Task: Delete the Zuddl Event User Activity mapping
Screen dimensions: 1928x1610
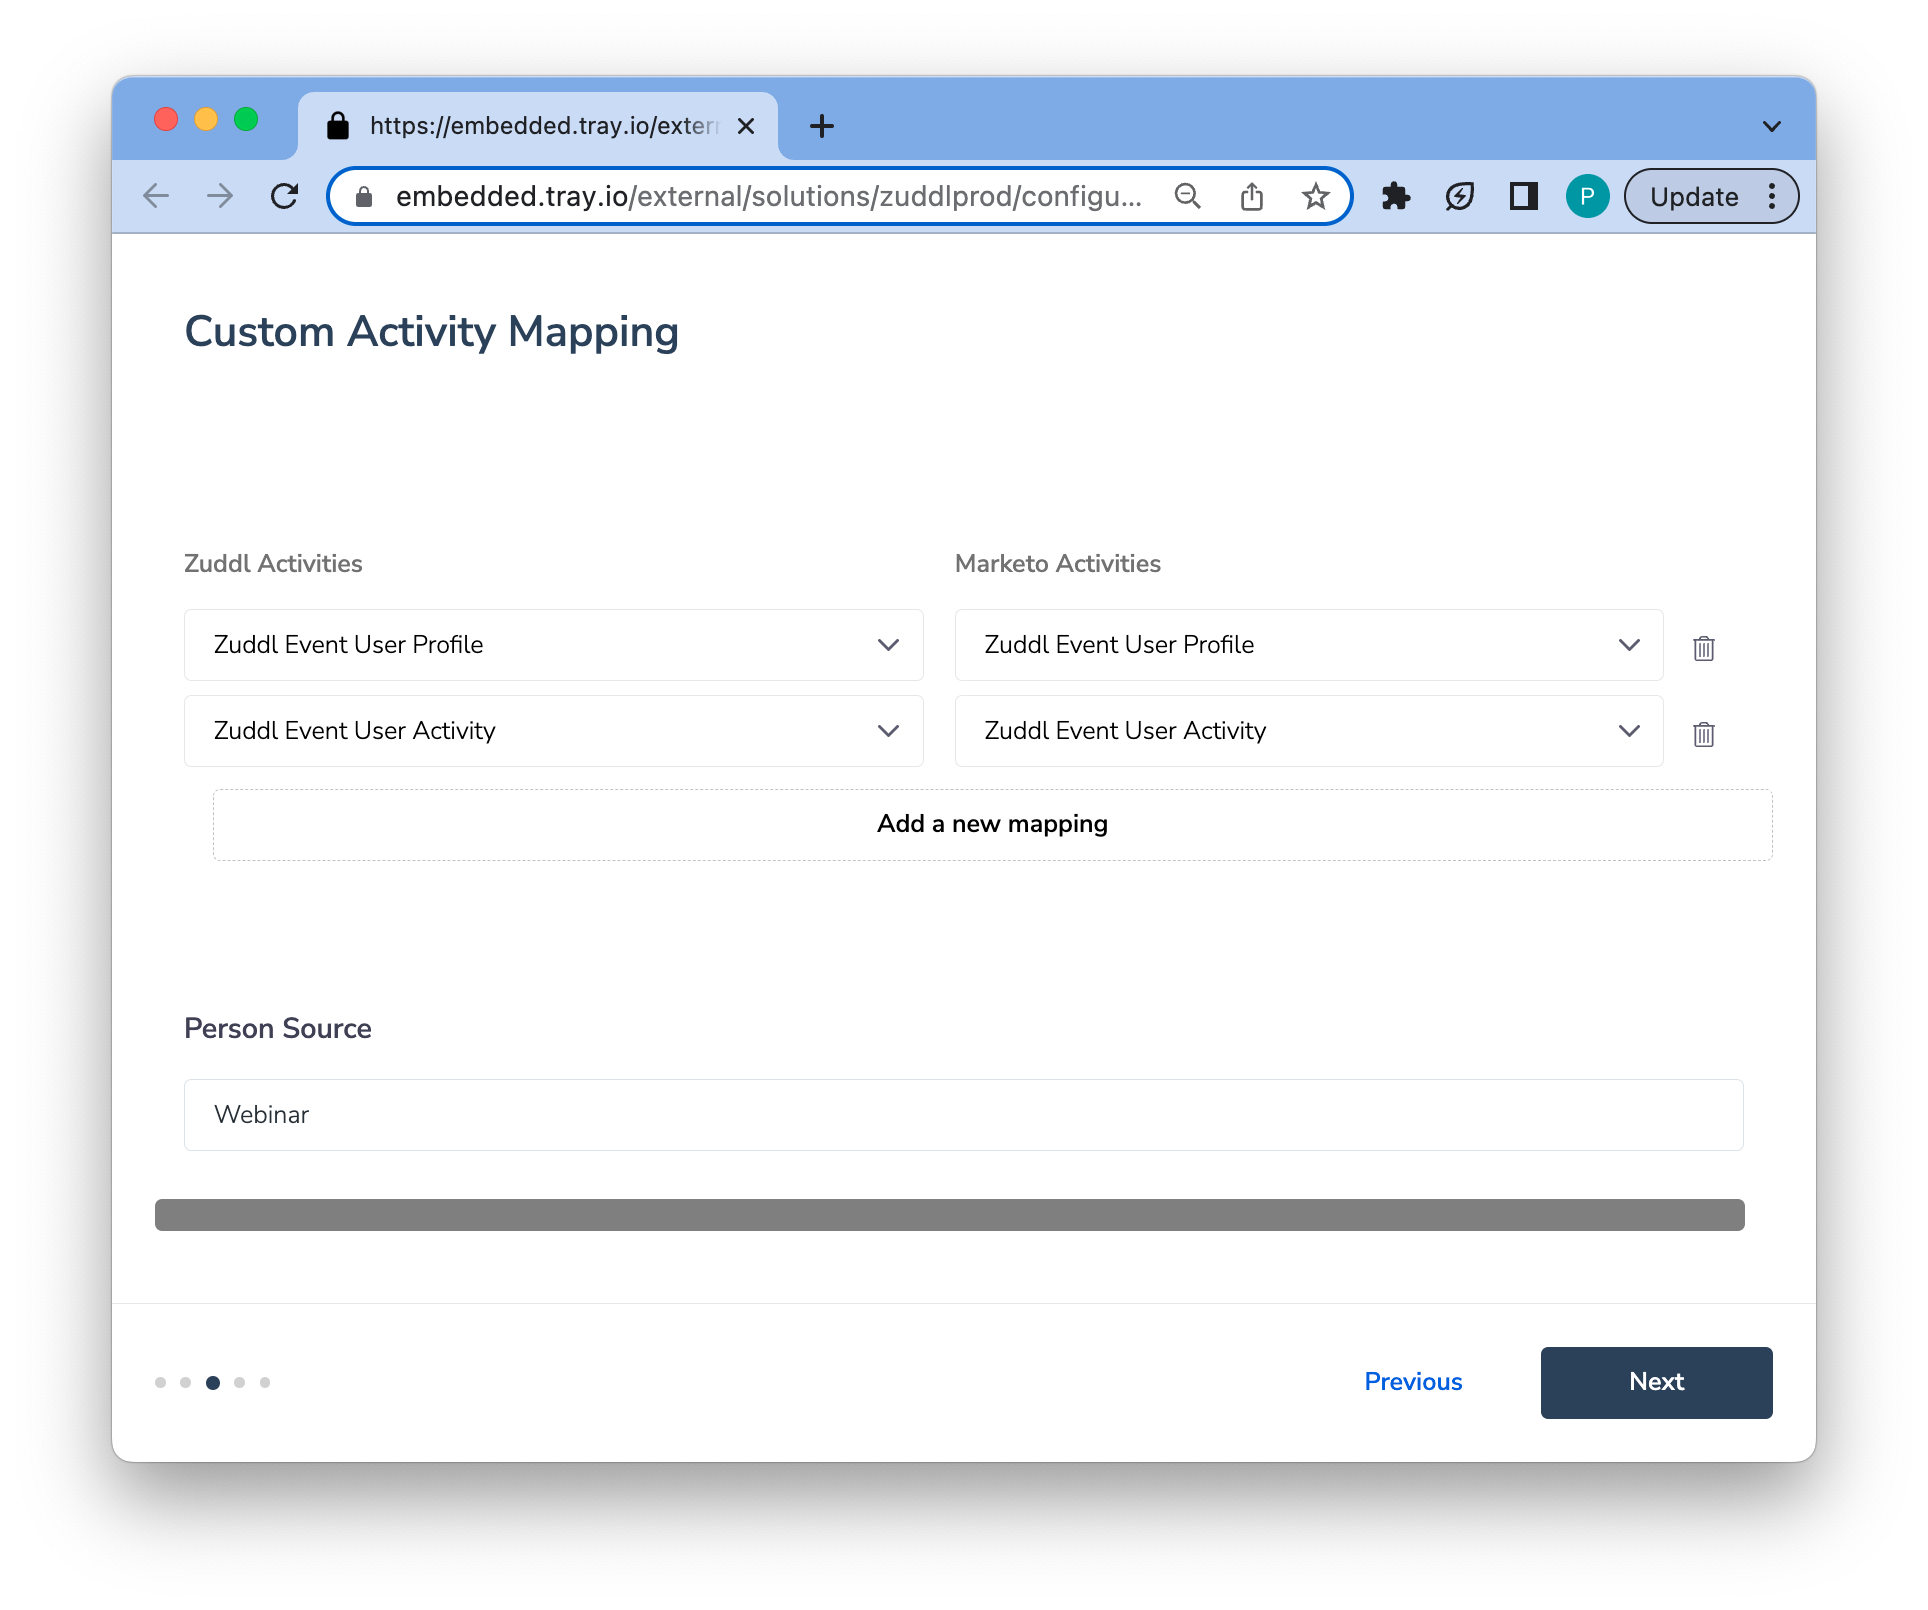Action: coord(1703,734)
